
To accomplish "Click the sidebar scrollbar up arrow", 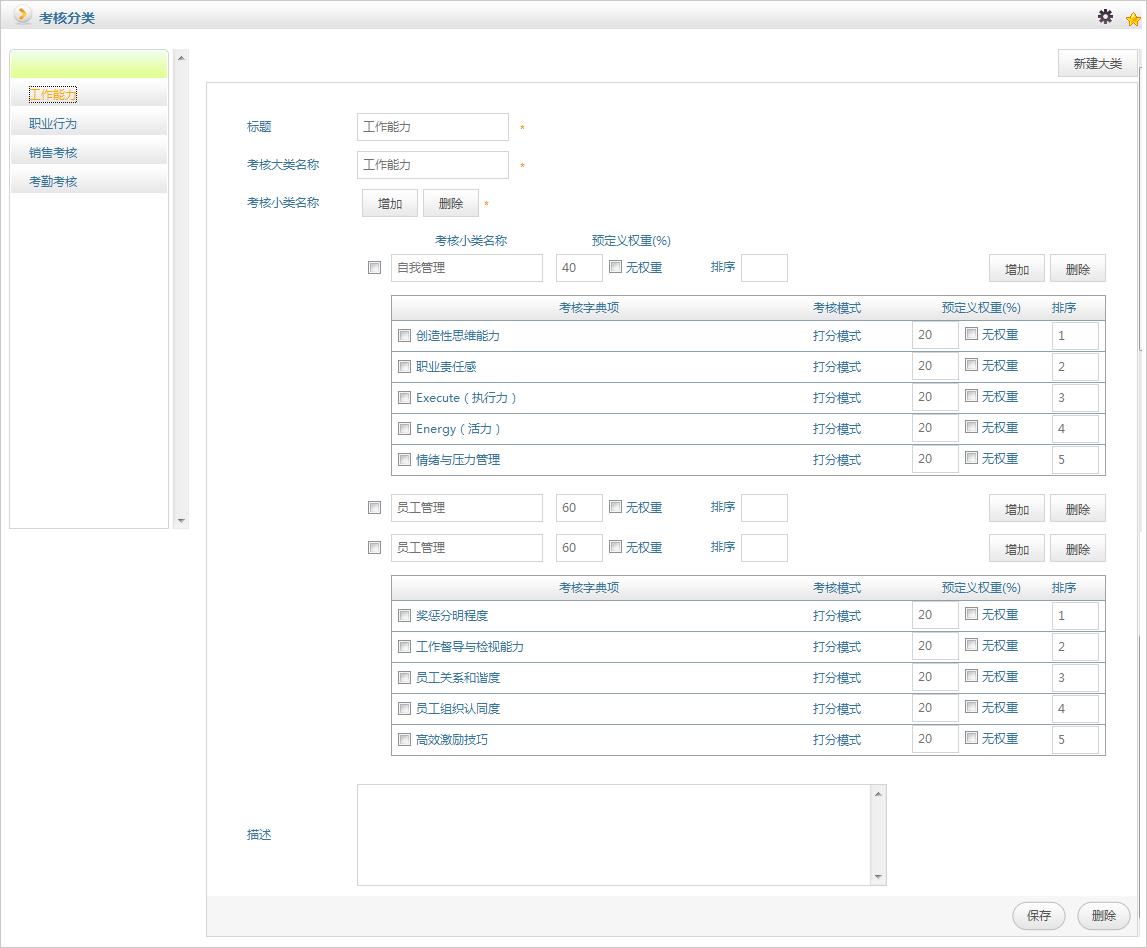I will pyautogui.click(x=181, y=57).
